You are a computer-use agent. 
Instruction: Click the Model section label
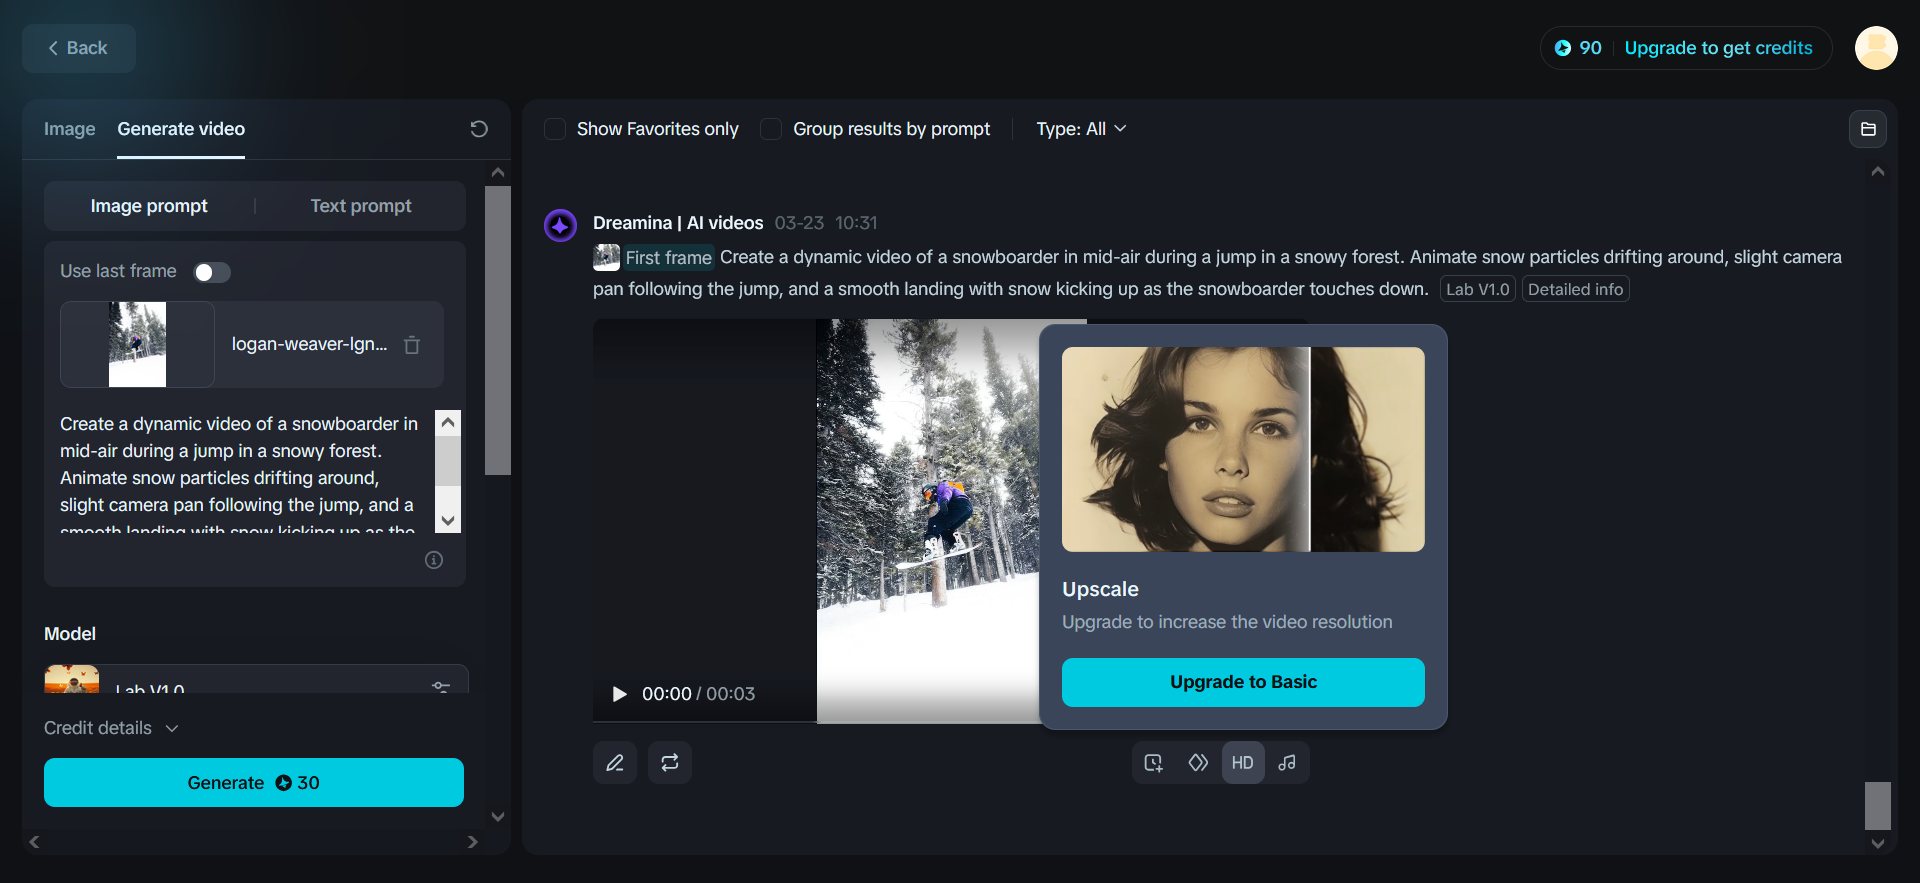(70, 634)
